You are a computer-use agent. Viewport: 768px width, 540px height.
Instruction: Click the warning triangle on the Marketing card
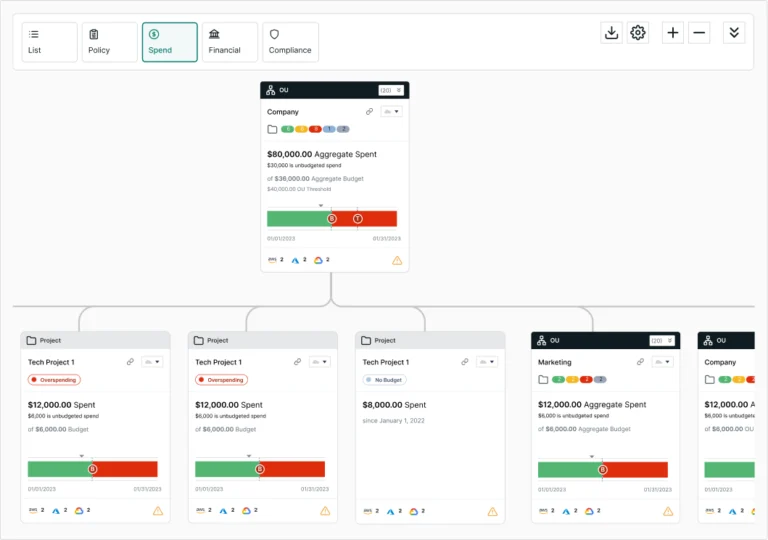(668, 512)
